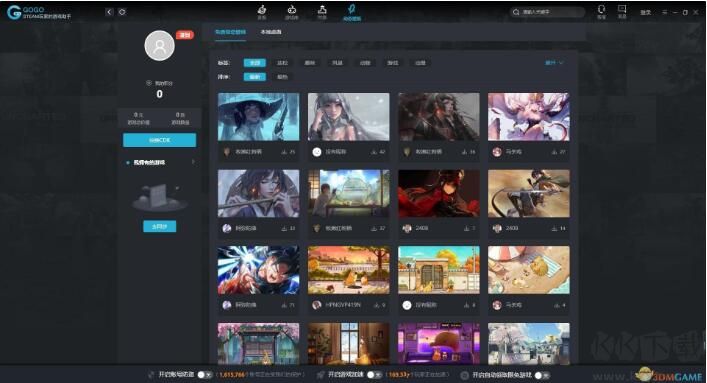Open the dark warrior wallpaper
Image resolution: width=707 pixels, height=383 pixels.
(x=439, y=117)
